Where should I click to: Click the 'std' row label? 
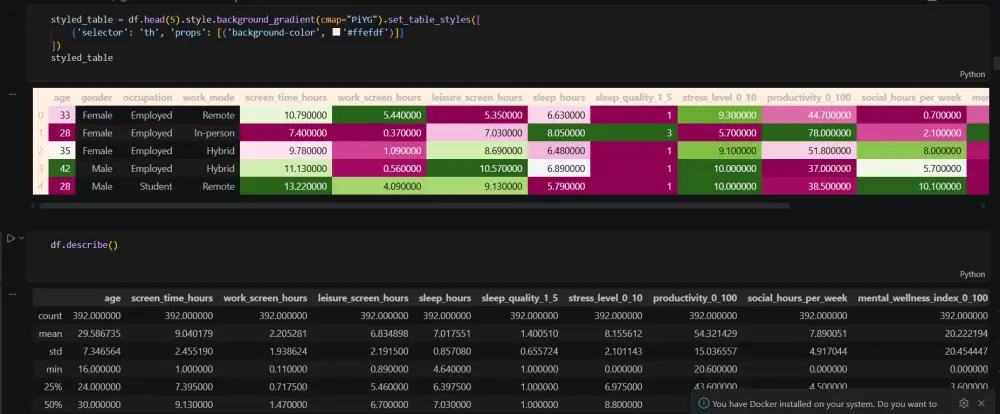55,351
